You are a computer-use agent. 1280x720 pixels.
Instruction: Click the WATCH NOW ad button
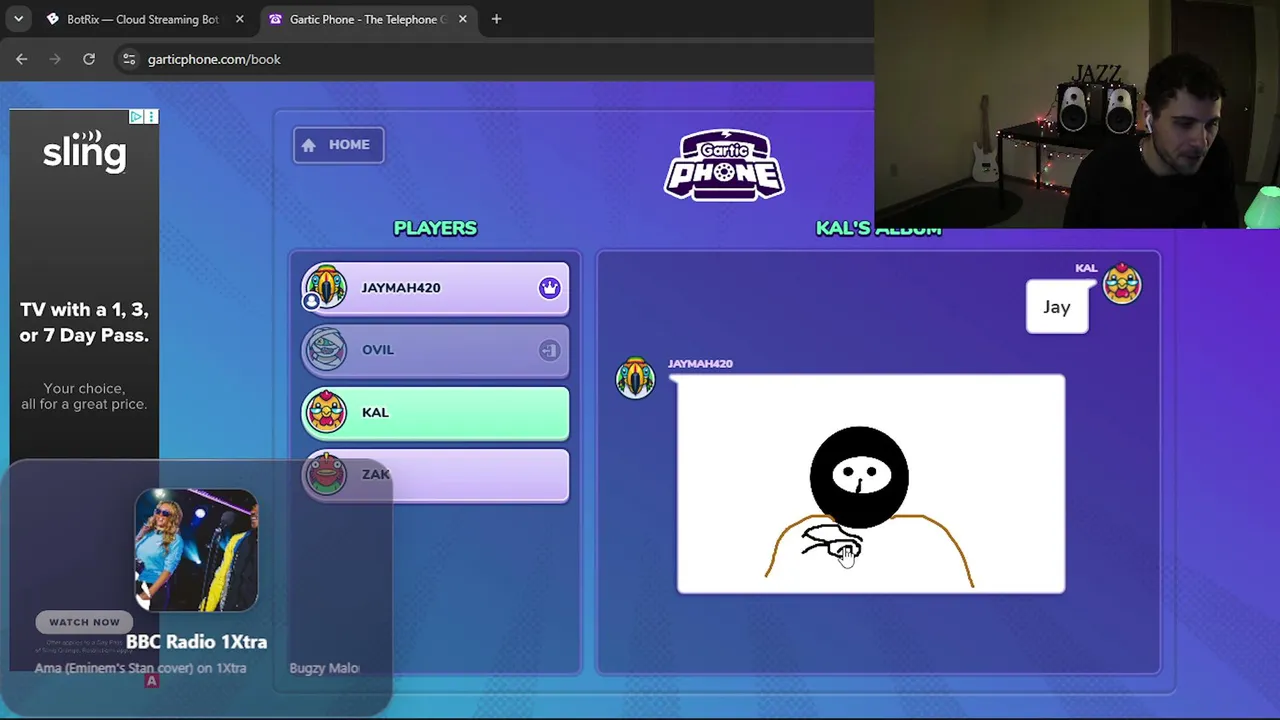[x=84, y=622]
